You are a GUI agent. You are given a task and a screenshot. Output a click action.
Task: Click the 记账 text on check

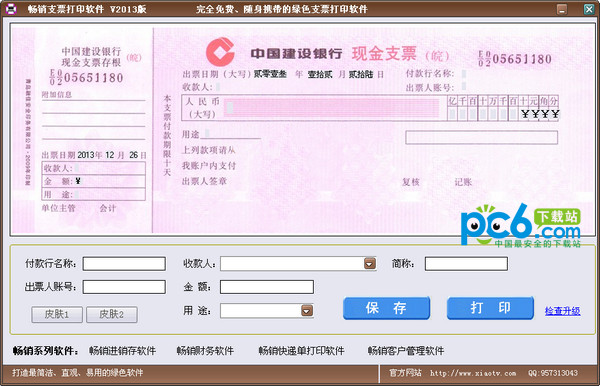(x=463, y=182)
